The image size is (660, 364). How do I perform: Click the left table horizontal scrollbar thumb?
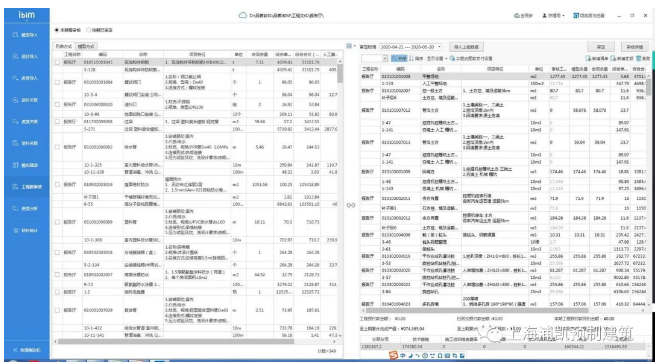click(176, 342)
